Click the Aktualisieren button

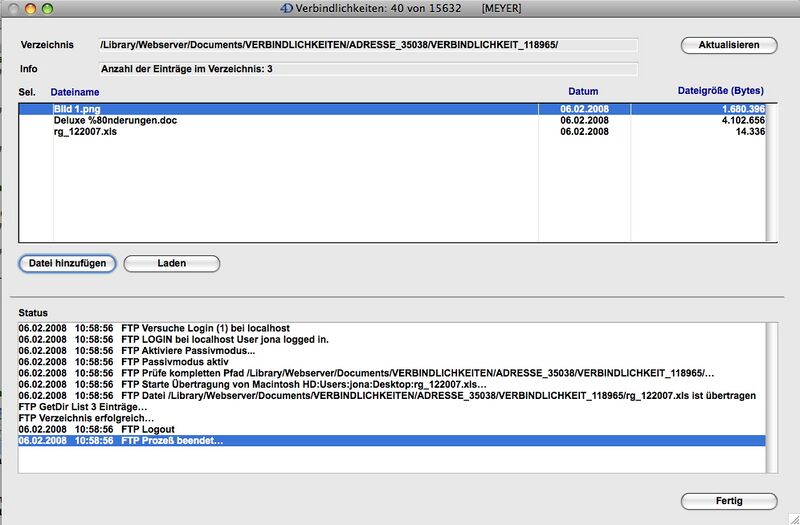point(728,45)
